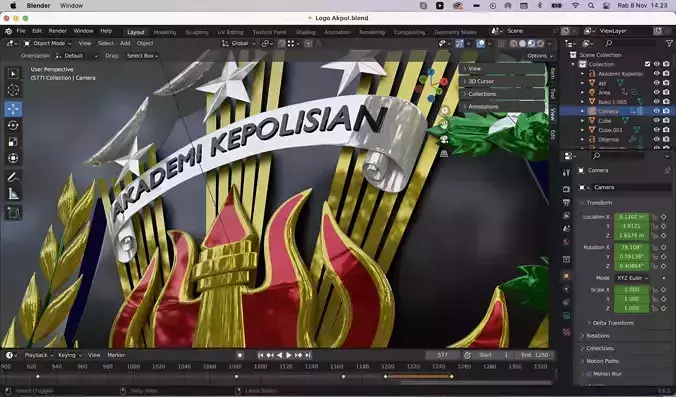
Task: Open the viewport Options popover
Action: [x=540, y=56]
